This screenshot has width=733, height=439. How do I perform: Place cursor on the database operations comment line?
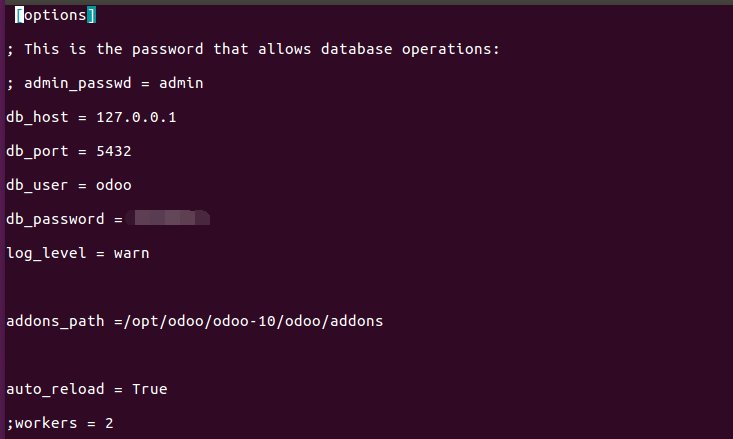click(253, 49)
